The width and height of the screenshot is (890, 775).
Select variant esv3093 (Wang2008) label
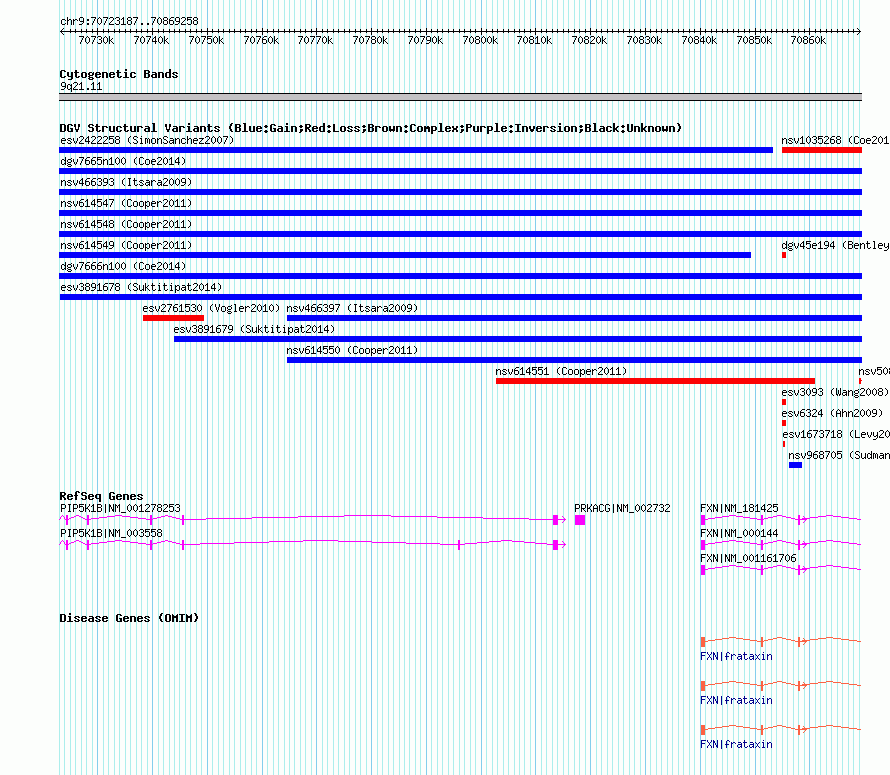(x=835, y=392)
